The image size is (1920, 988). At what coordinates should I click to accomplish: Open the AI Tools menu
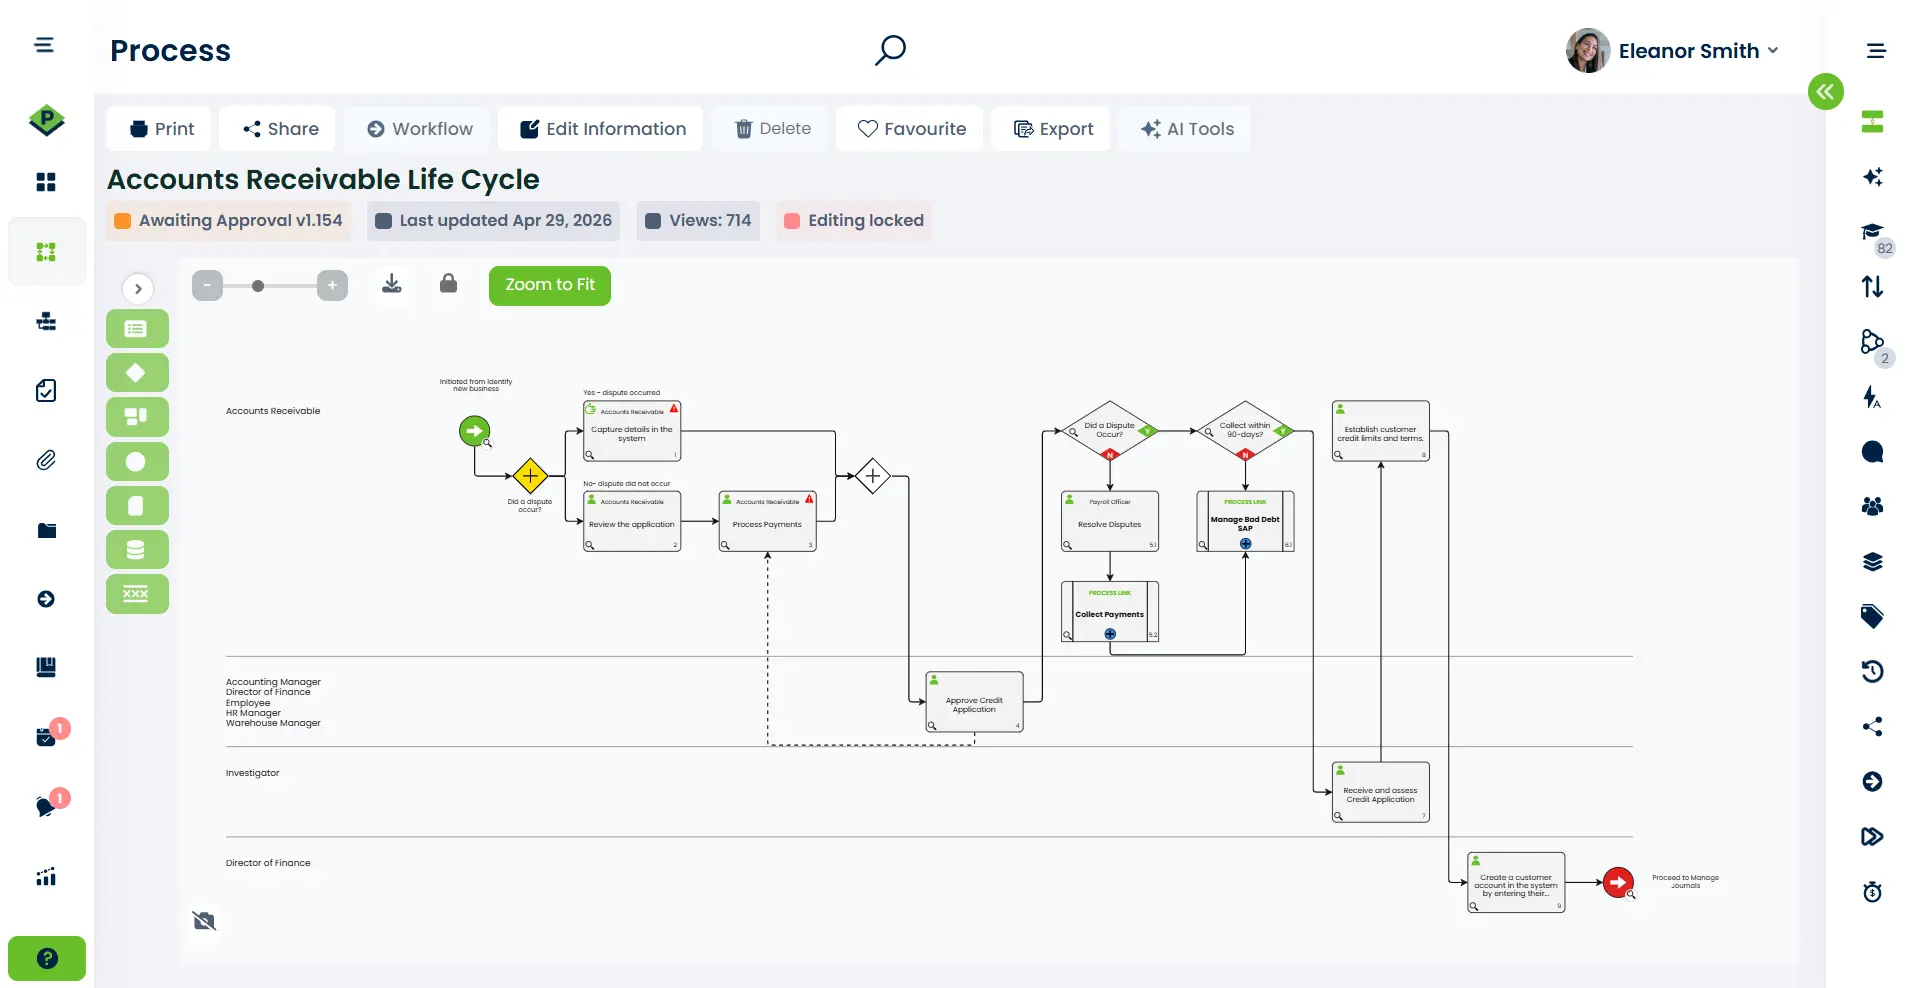1187,129
